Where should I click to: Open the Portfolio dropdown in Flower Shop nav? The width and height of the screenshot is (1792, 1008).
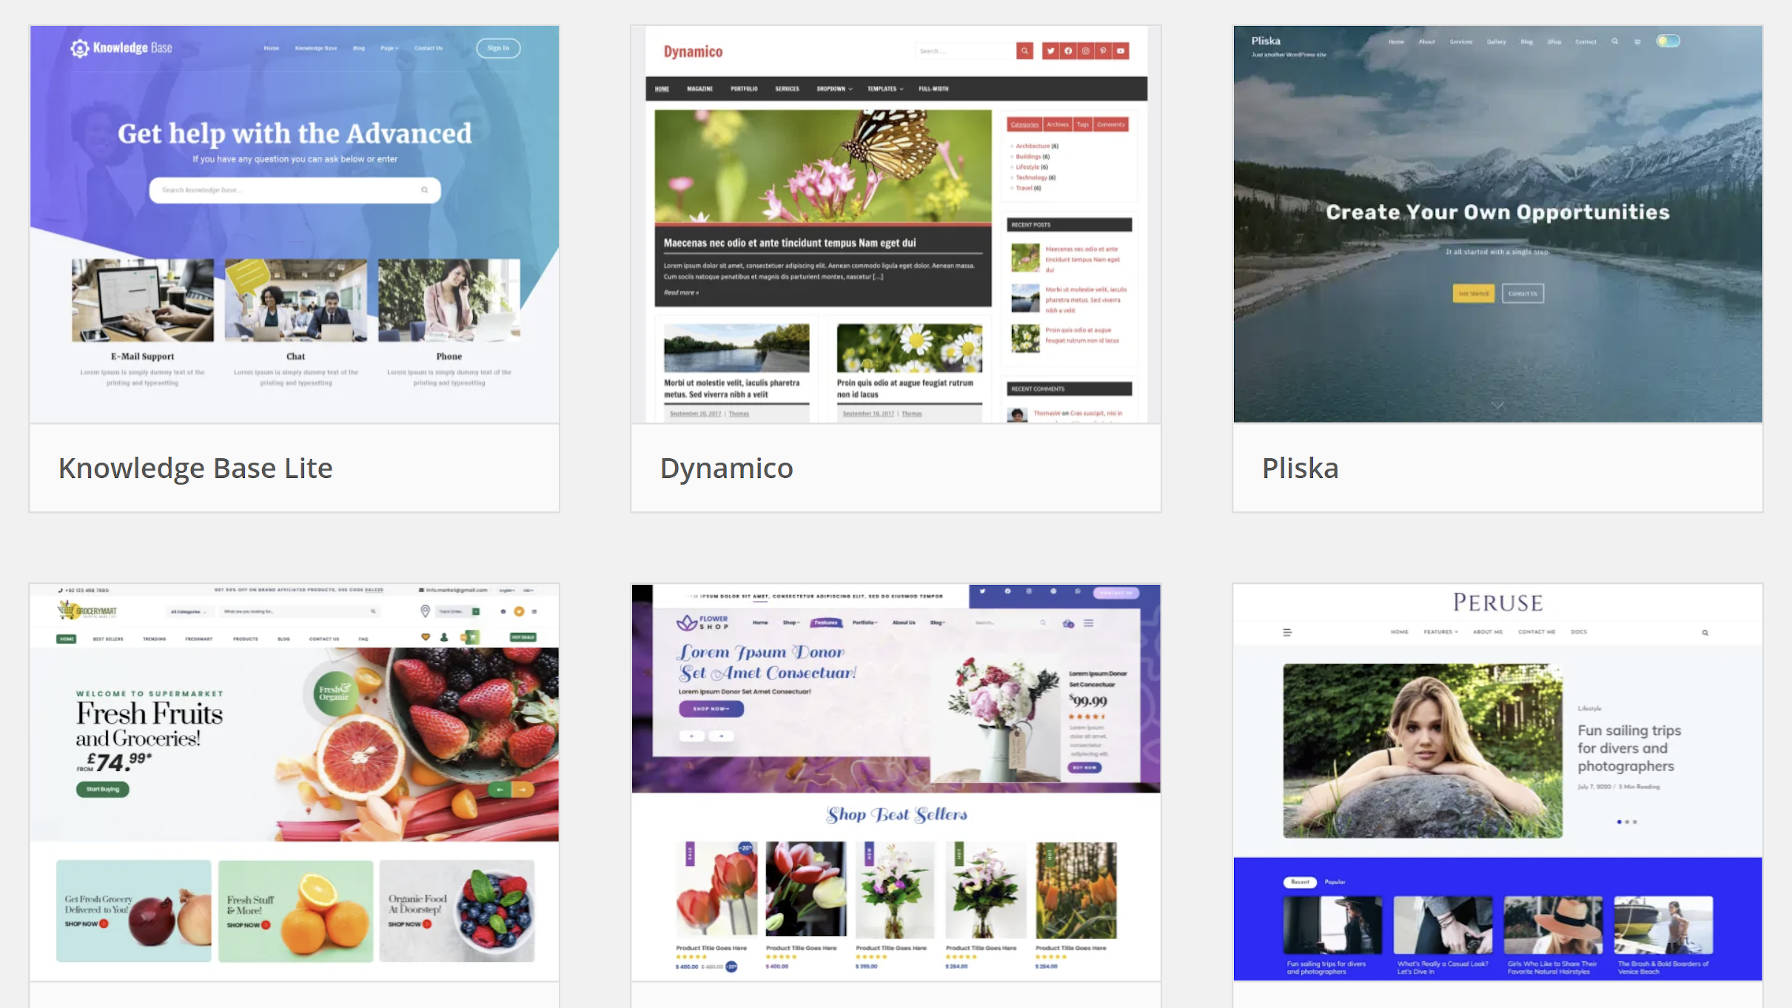(865, 622)
